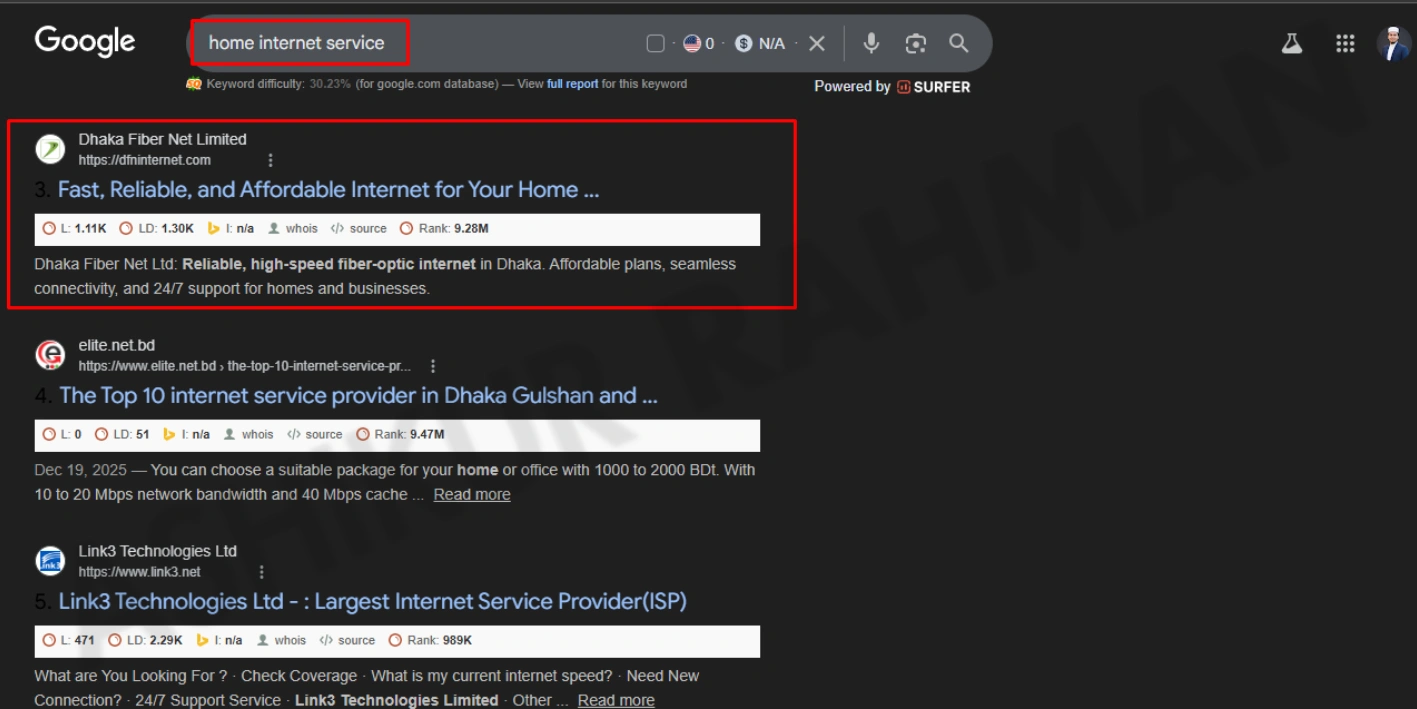Click Read more under Link3 snippet
This screenshot has height=709, width=1417.
616,700
